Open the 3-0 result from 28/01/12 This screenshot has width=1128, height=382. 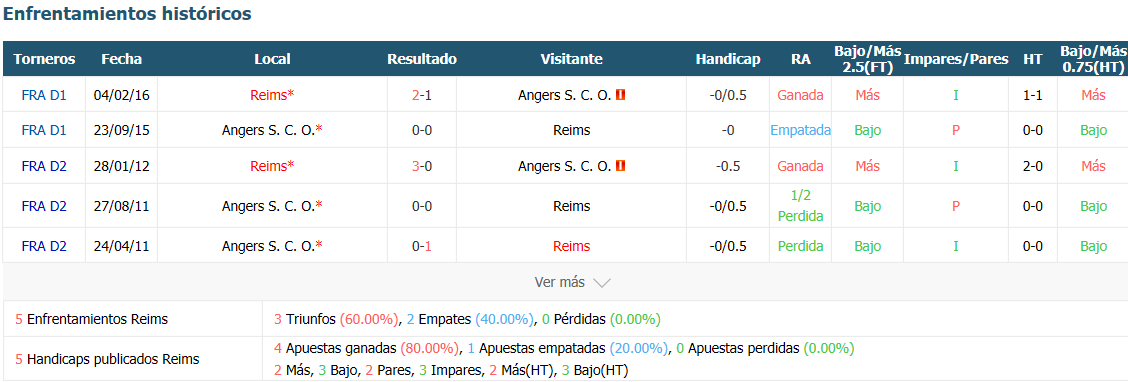(x=422, y=166)
